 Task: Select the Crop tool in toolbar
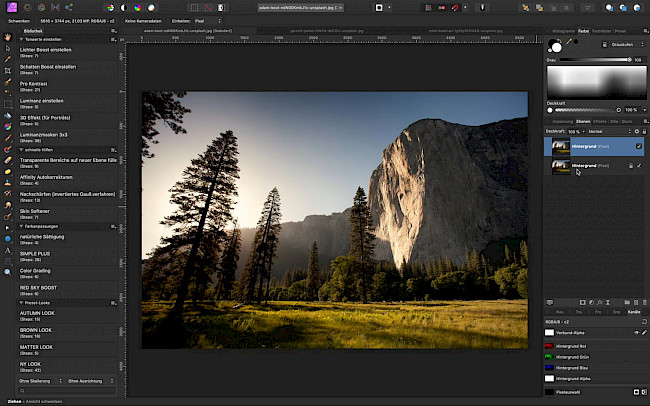click(8, 70)
